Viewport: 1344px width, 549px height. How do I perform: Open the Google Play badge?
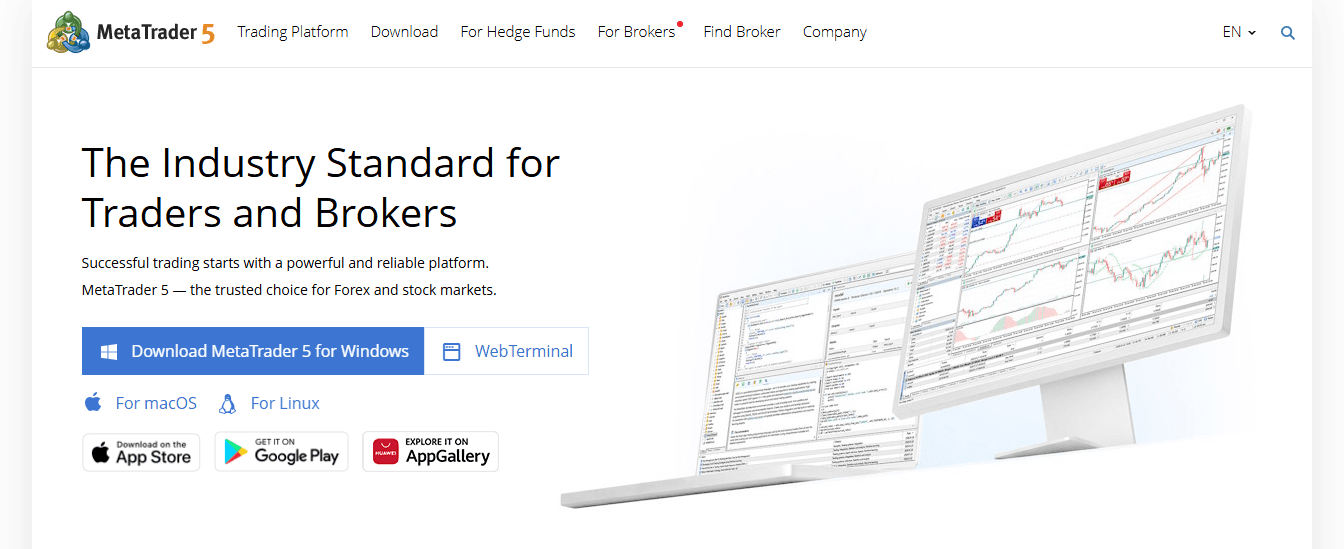coord(282,452)
